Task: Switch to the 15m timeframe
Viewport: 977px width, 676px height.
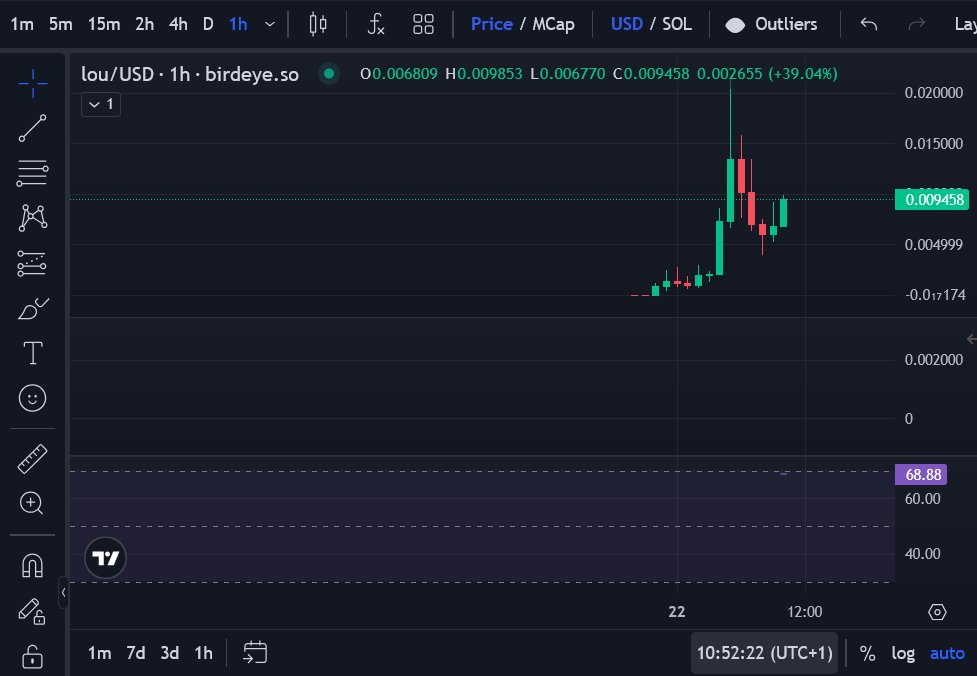Action: [x=104, y=24]
